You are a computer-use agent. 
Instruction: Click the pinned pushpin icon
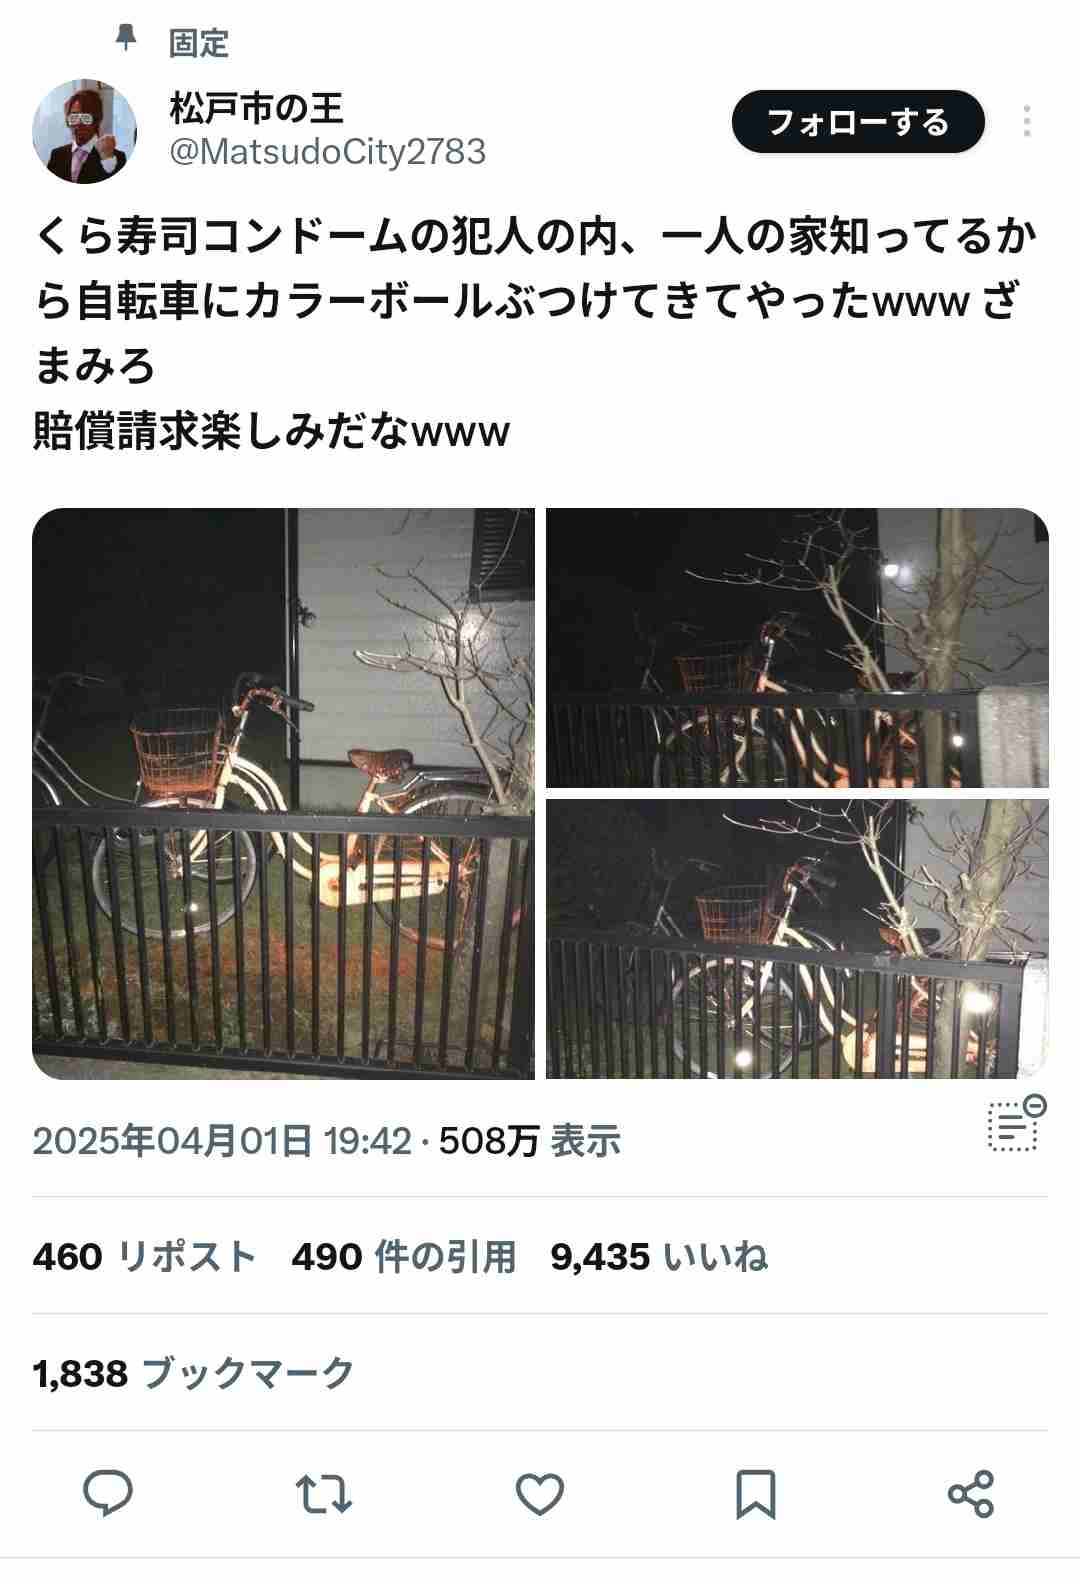[x=126, y=39]
